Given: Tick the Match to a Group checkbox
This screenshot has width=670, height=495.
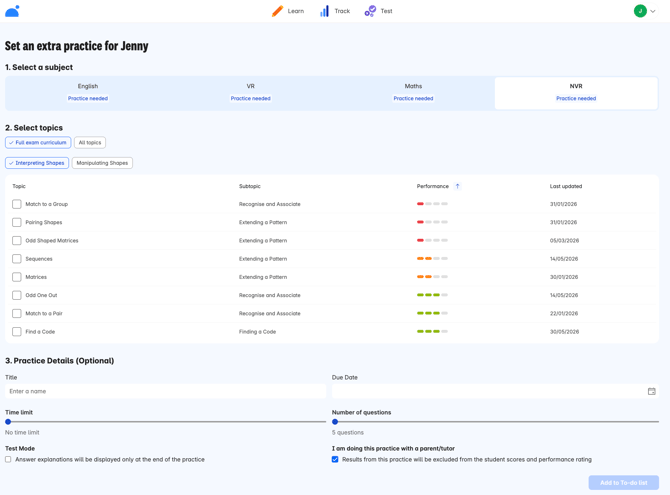Looking at the screenshot, I should [17, 204].
